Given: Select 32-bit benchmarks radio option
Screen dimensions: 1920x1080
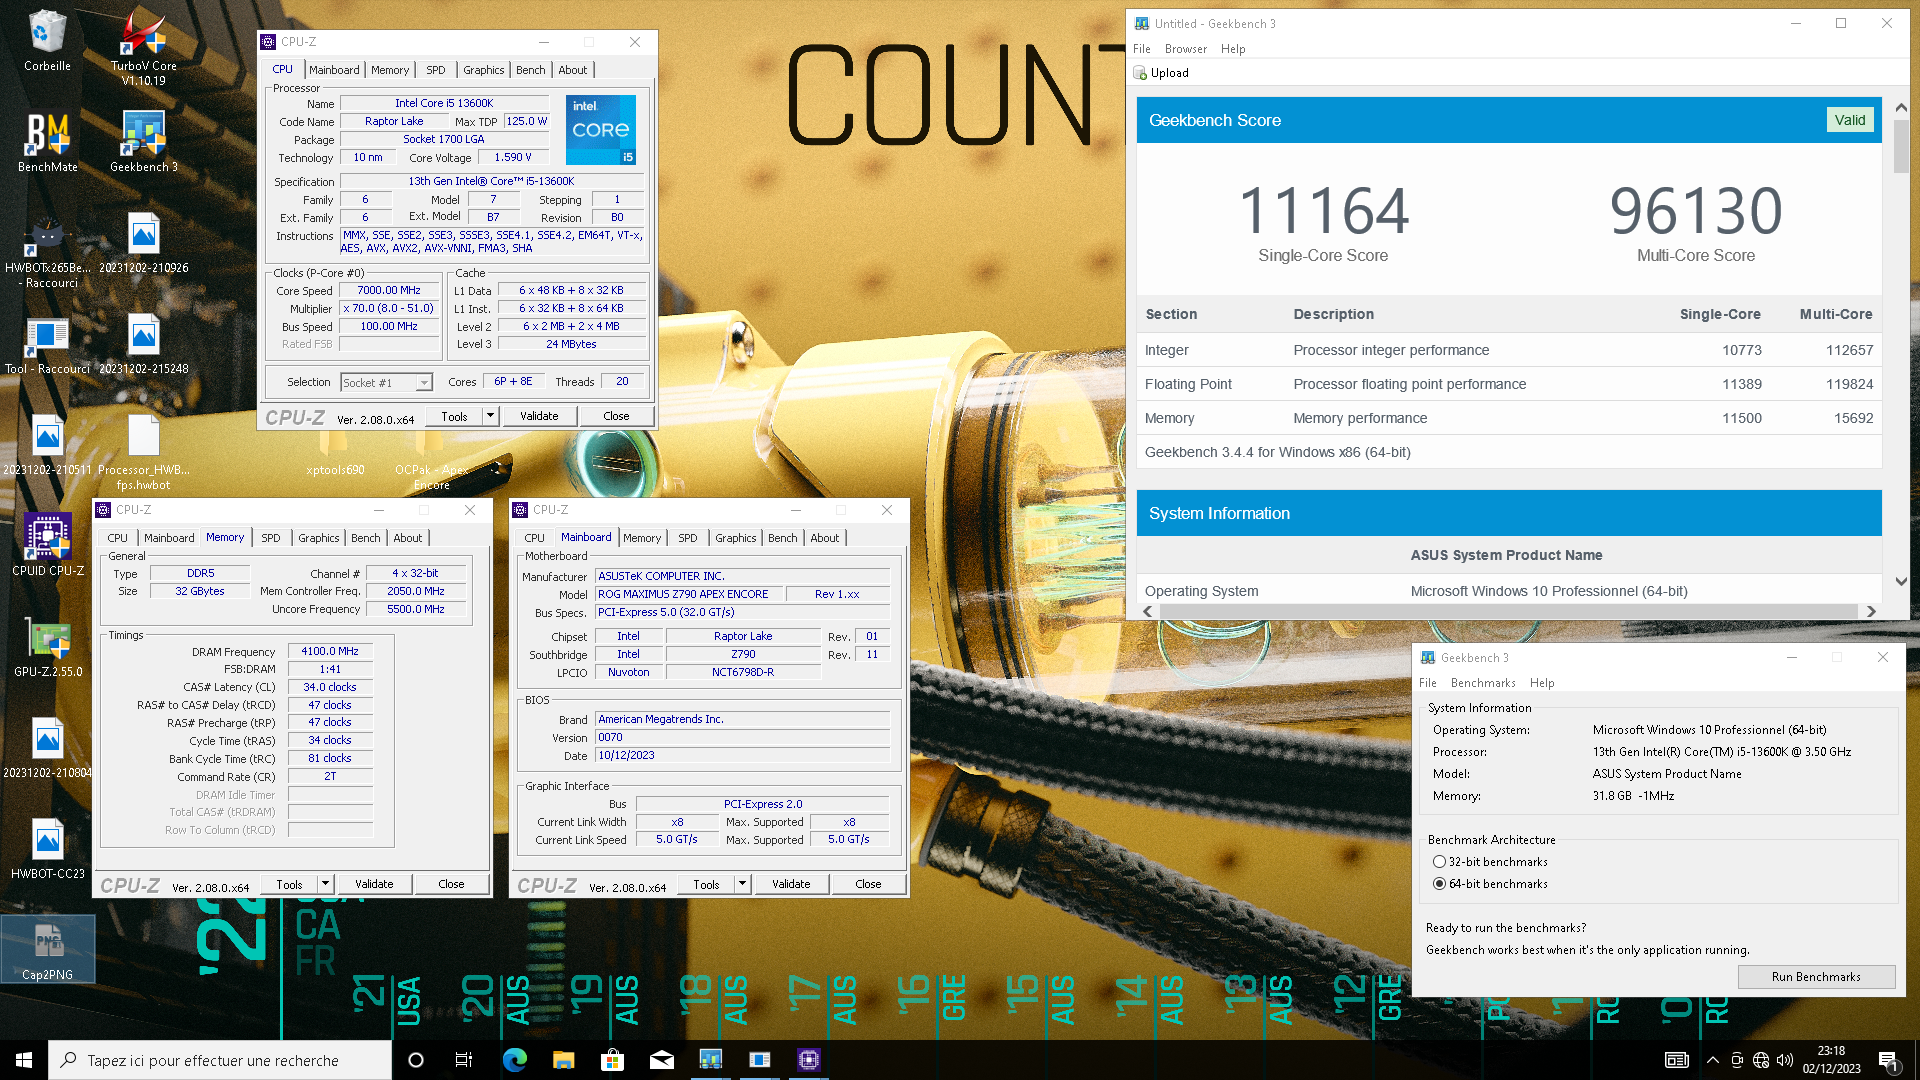Looking at the screenshot, I should [x=1439, y=862].
